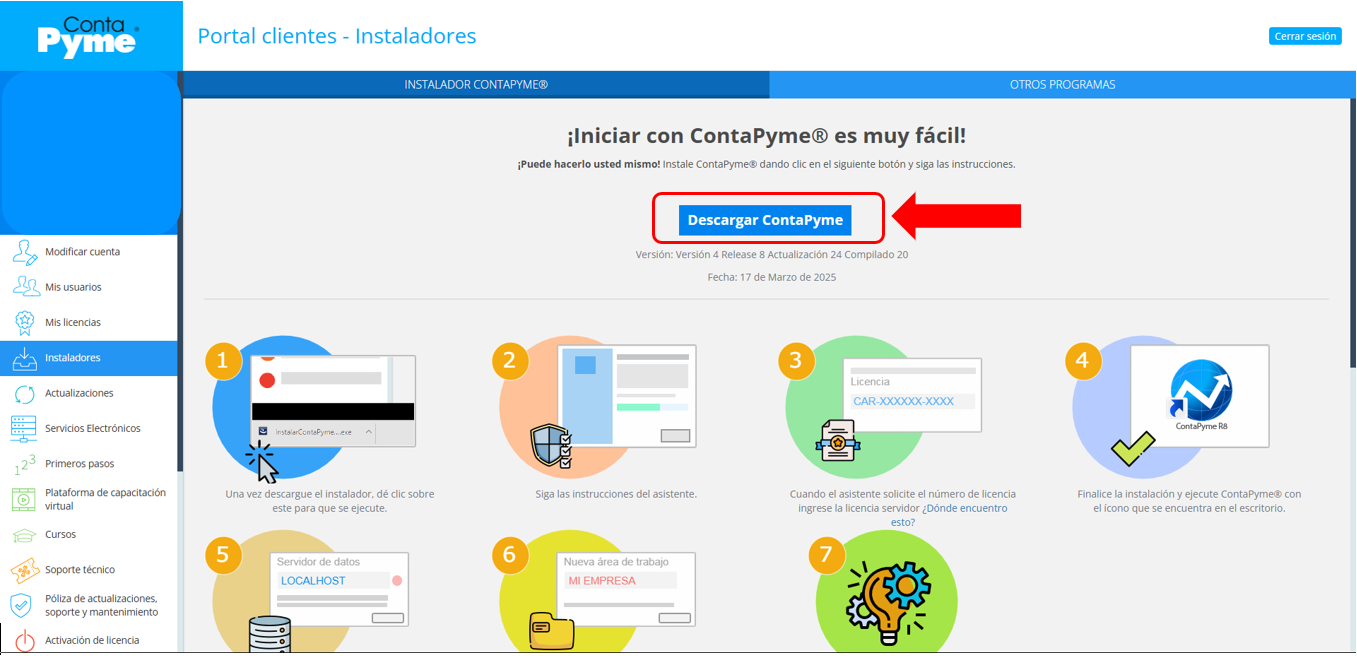This screenshot has height=656, width=1357.
Task: Click the ¡Puede hacerlo usted mismo! instruction line
Action: pyautogui.click(x=767, y=164)
